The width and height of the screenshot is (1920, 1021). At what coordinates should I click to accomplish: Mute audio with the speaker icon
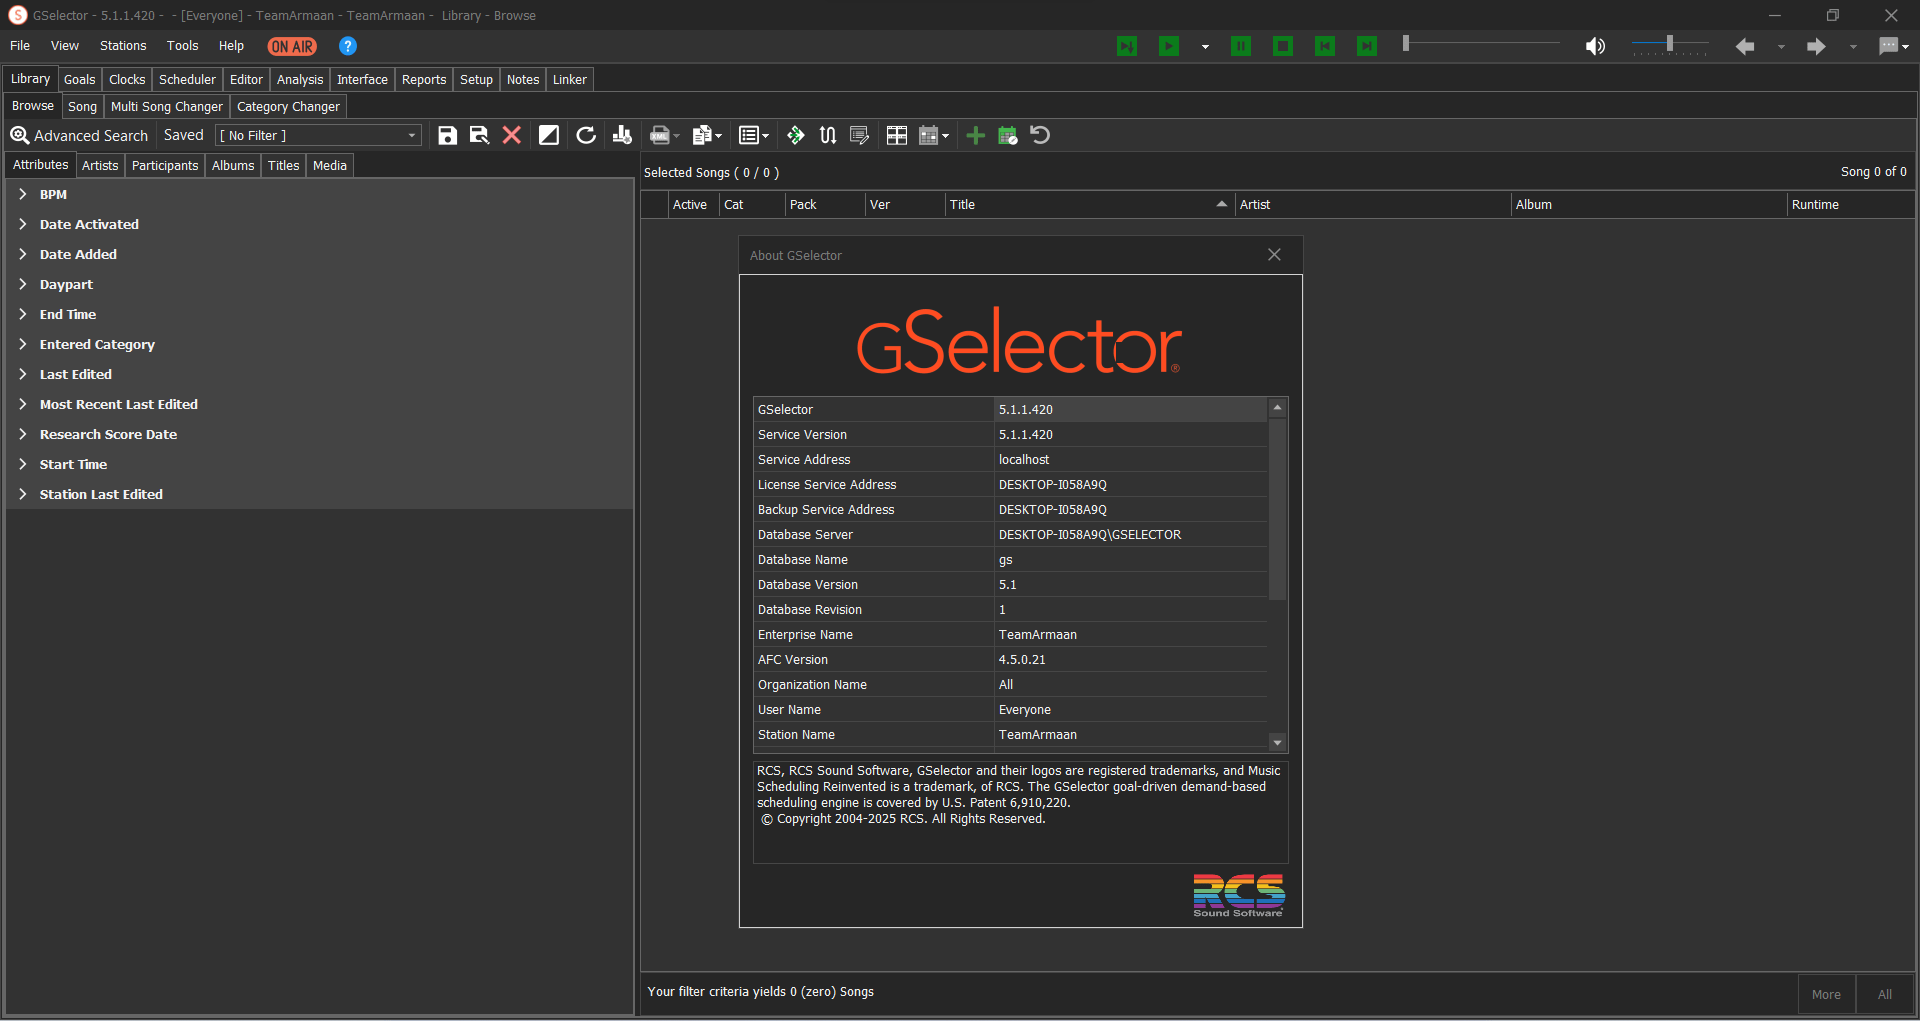coord(1595,46)
